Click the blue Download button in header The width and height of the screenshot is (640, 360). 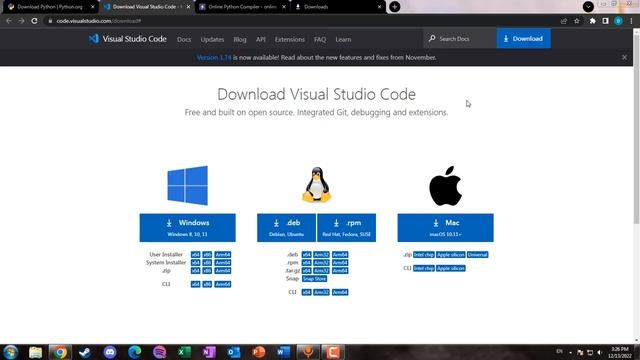click(523, 38)
